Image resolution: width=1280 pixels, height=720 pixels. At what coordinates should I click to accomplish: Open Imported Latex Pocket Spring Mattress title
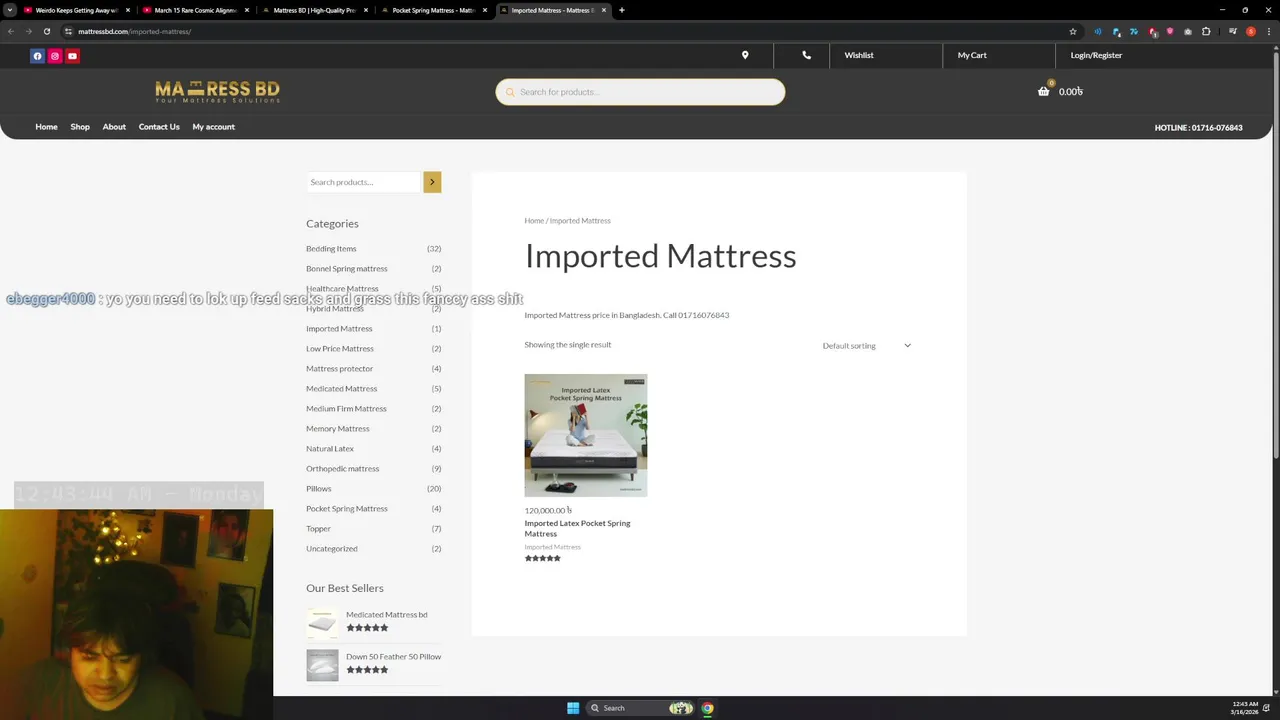click(x=577, y=528)
